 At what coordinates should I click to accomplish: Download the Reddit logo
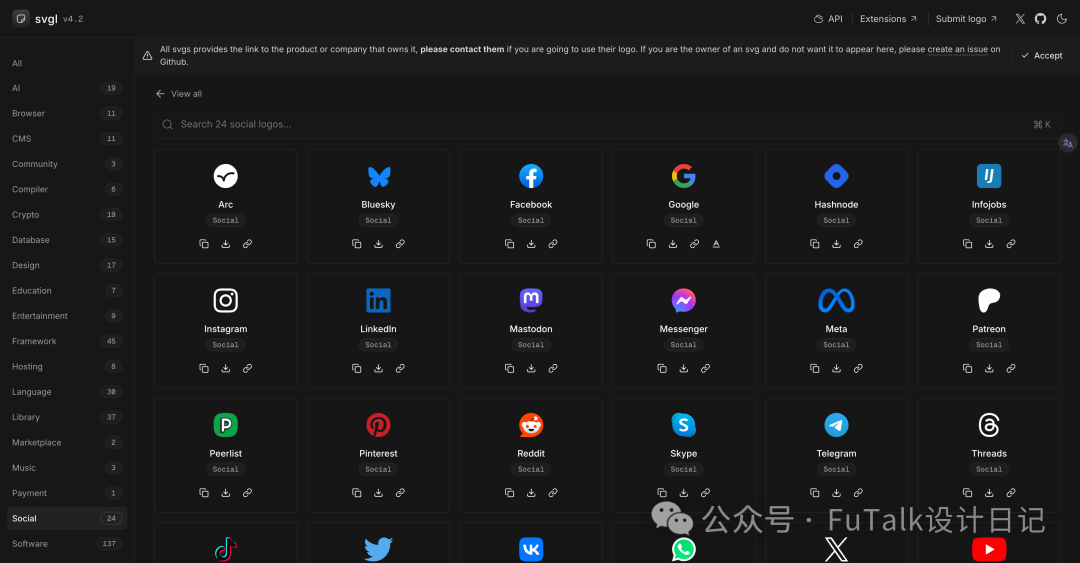[531, 493]
